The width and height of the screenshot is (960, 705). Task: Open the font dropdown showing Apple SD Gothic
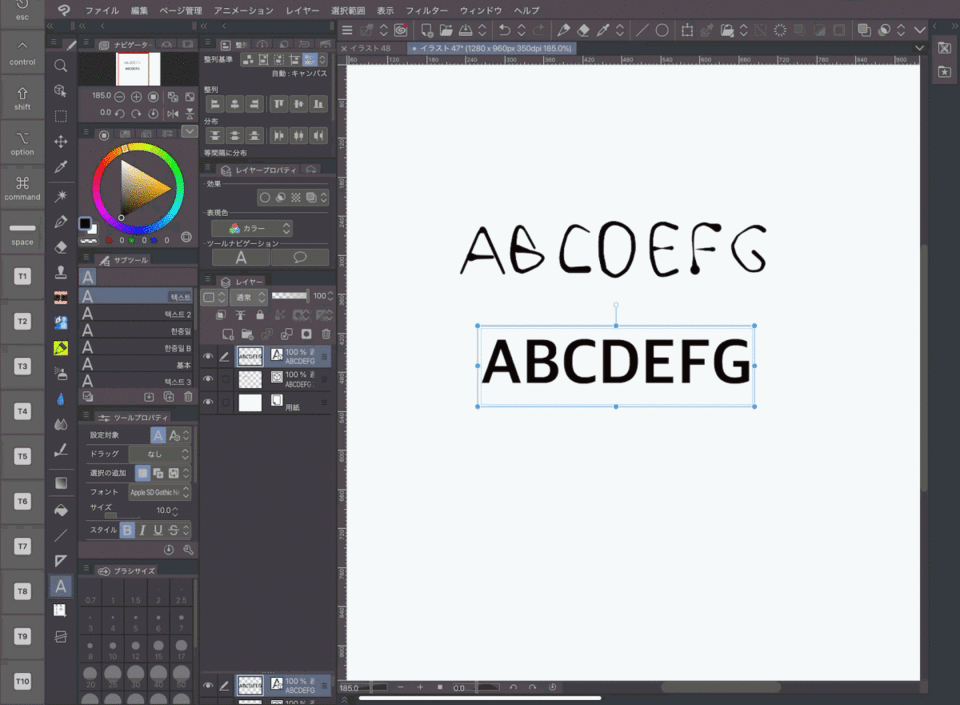[x=159, y=492]
